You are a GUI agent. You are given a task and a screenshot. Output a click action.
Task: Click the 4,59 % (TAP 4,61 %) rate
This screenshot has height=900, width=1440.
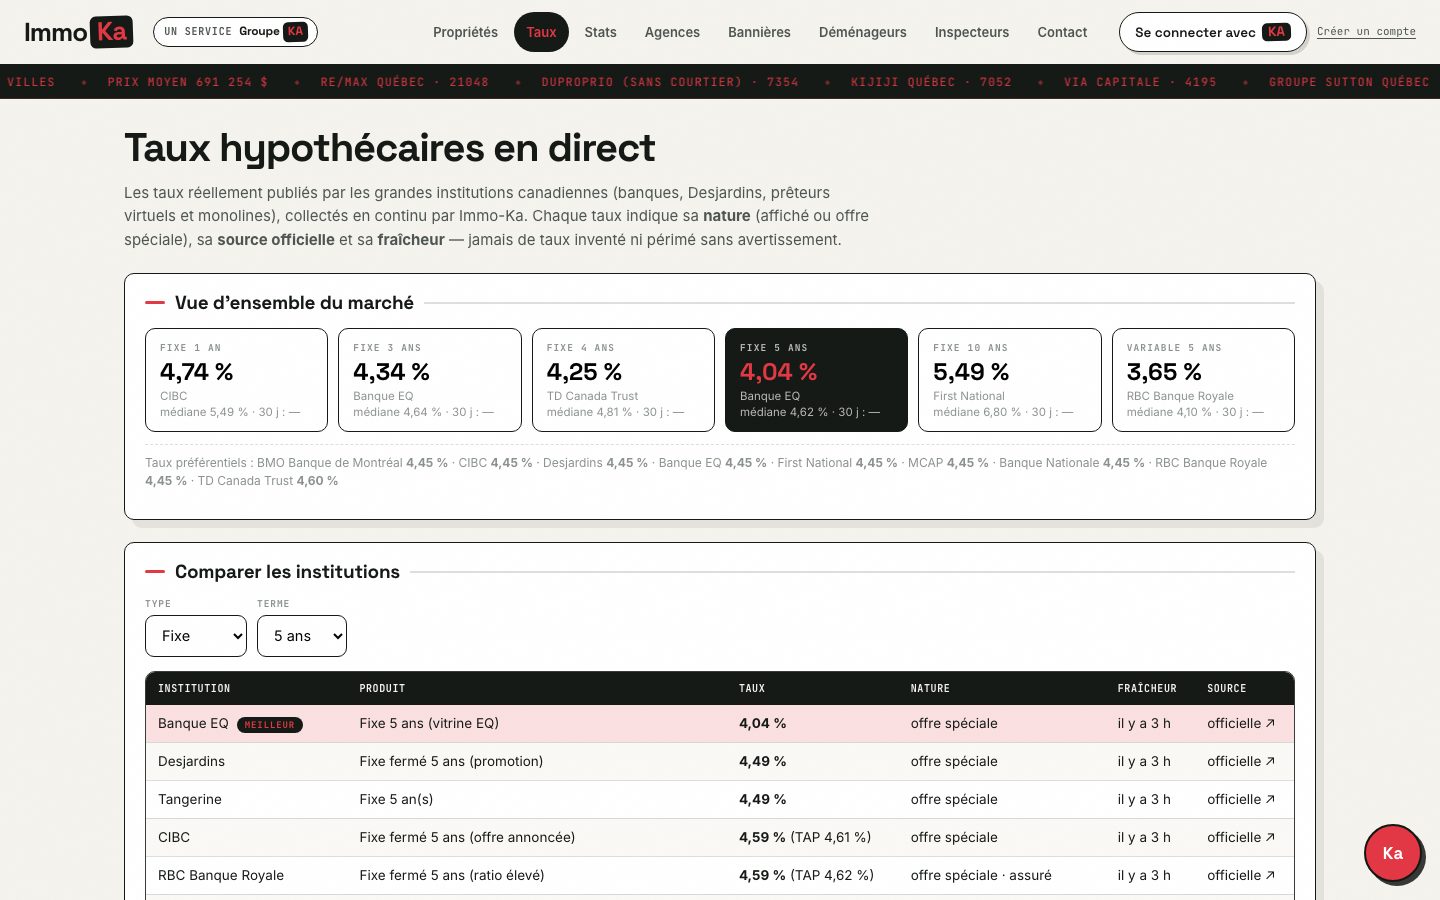pos(805,837)
